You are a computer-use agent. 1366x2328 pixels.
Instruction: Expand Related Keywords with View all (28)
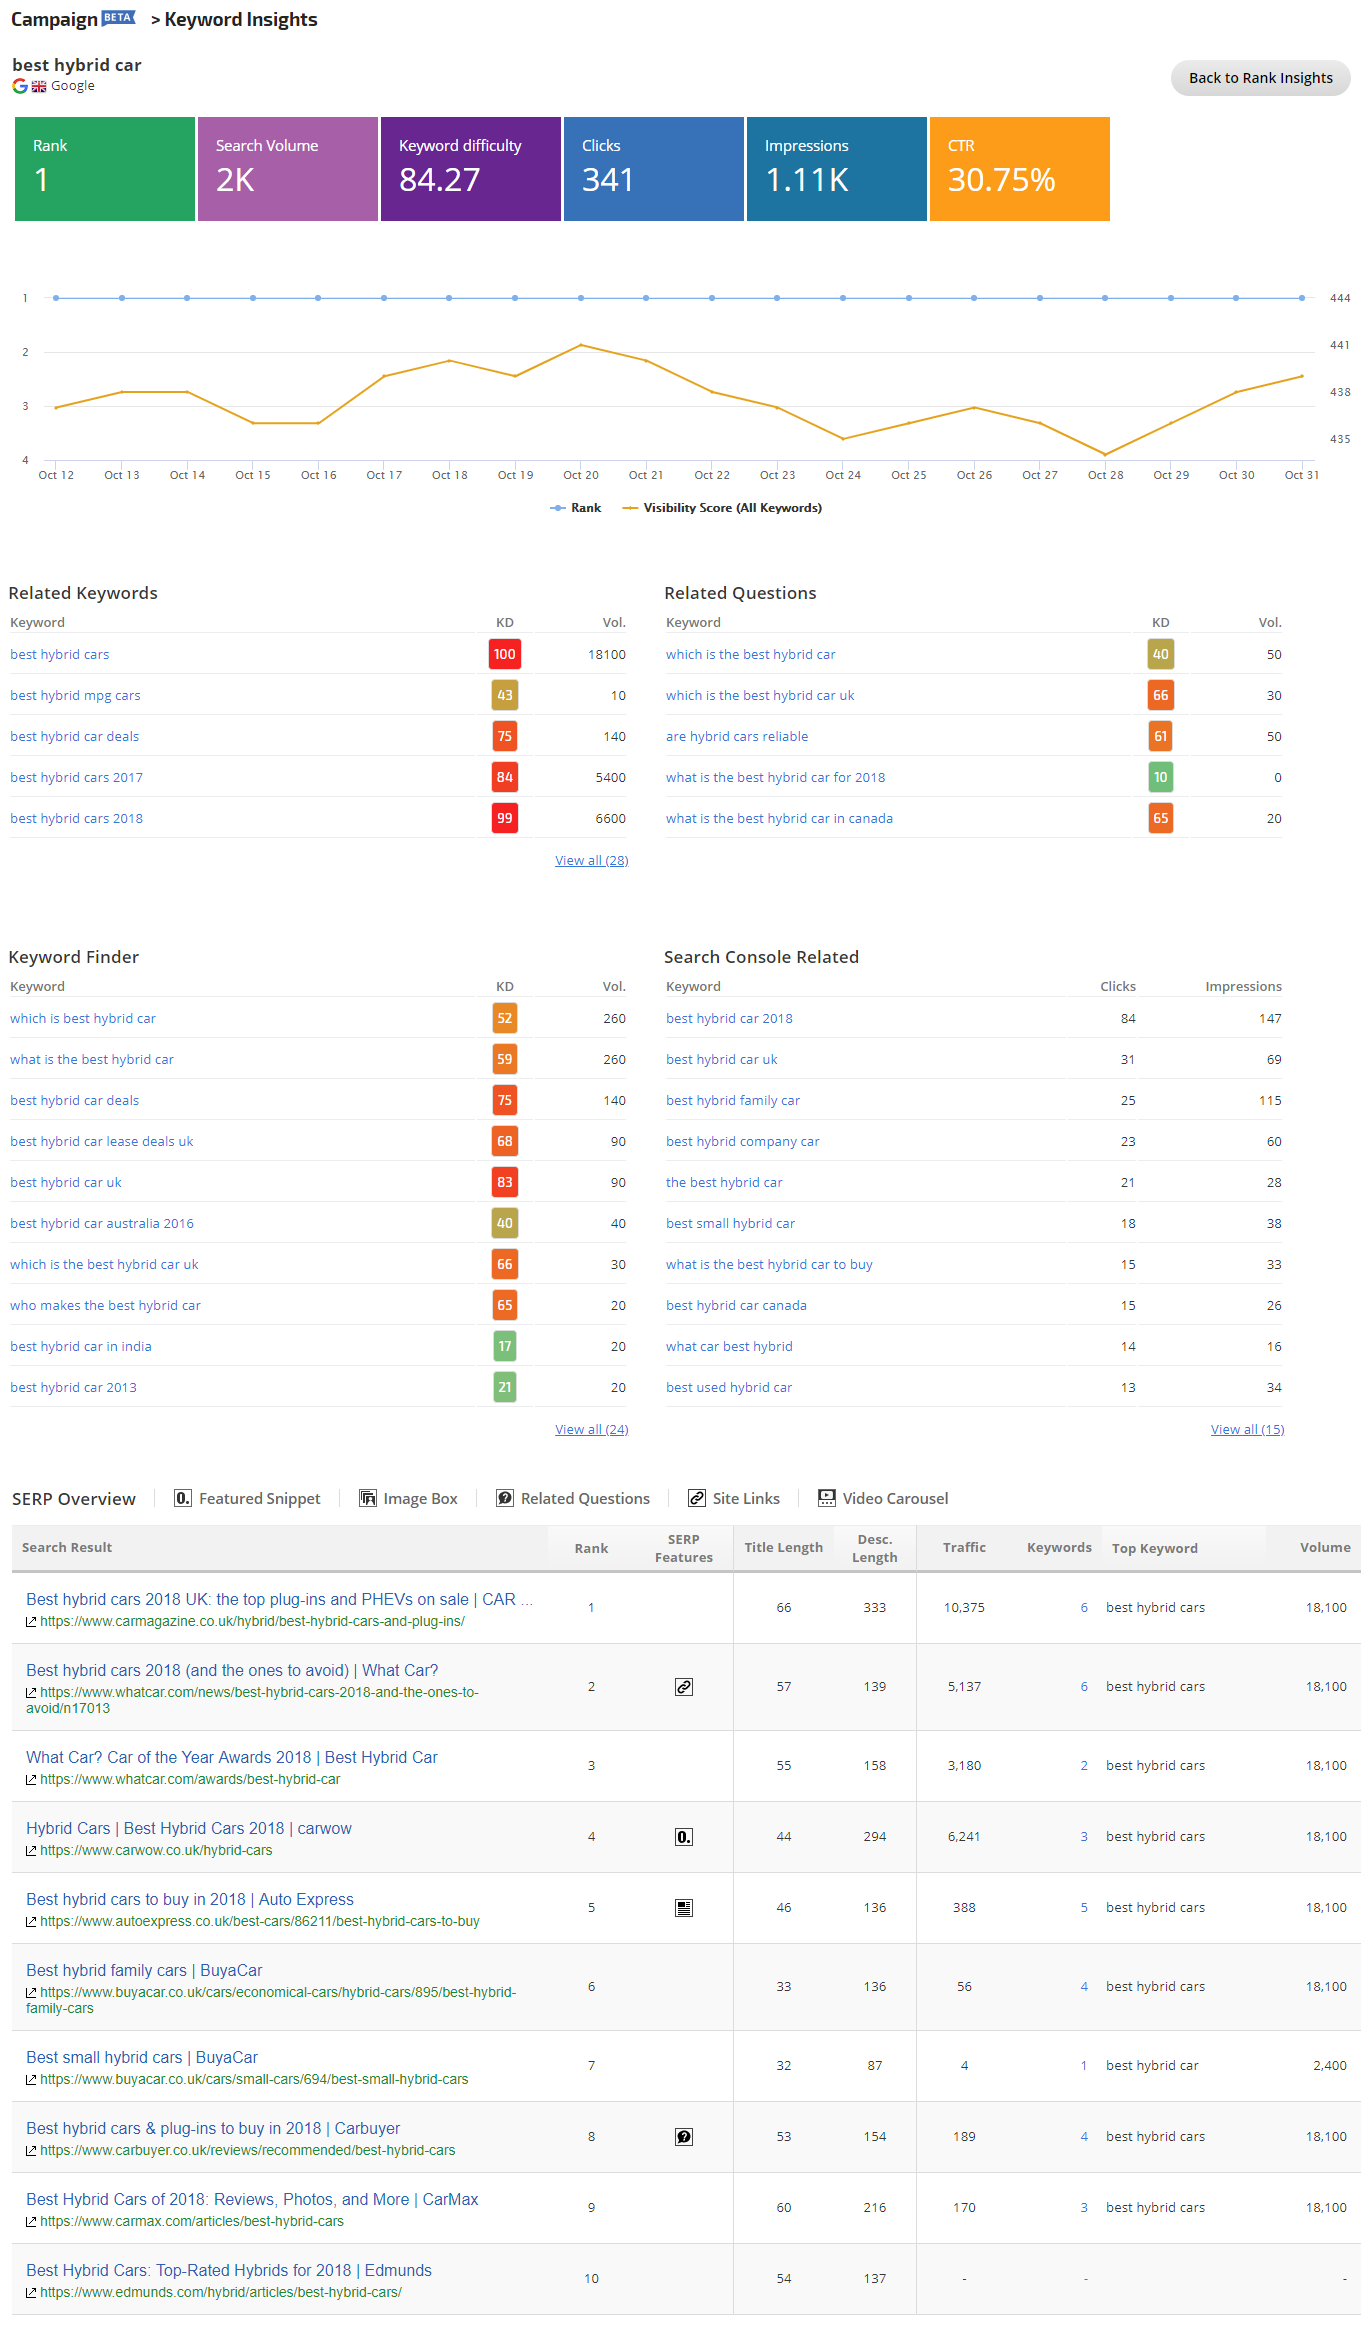coord(591,861)
